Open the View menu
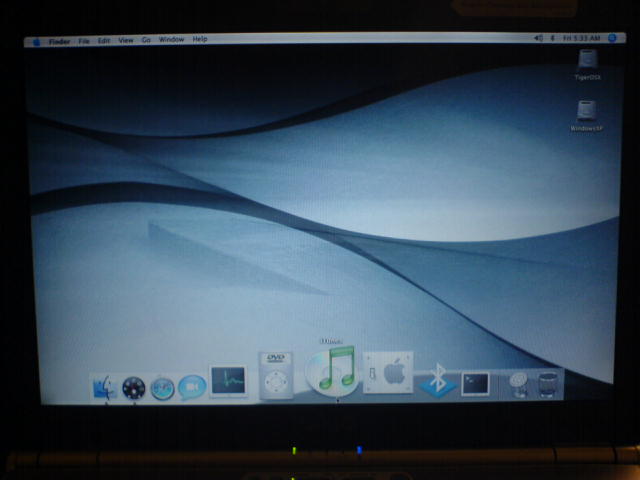640x480 pixels. pyautogui.click(x=126, y=40)
